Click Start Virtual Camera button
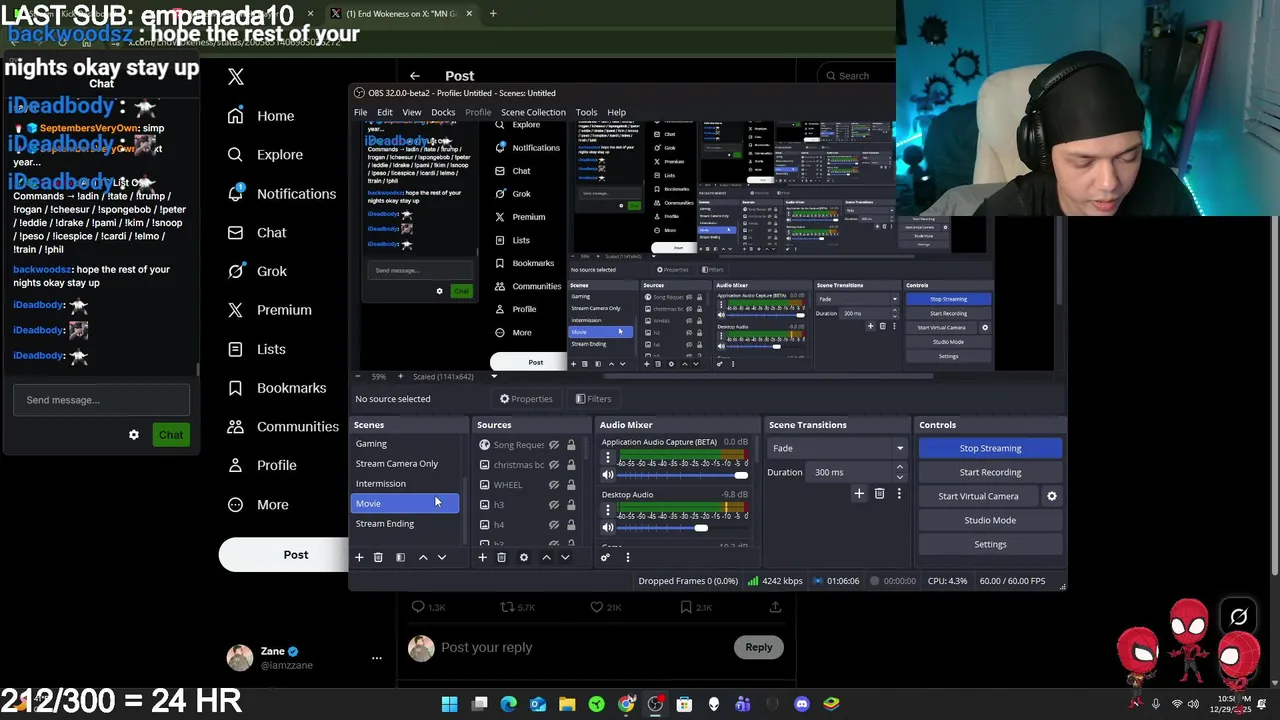The image size is (1280, 720). [978, 496]
